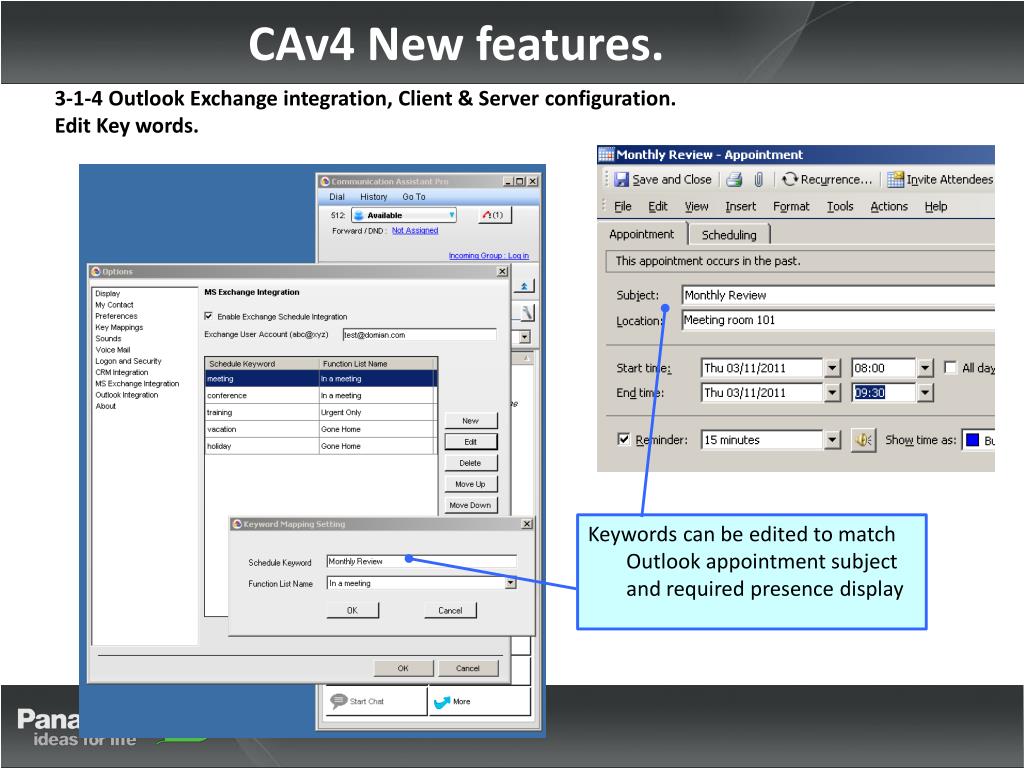Open the 08:00 start time dropdown
Screen dimensions: 1024x768
tap(925, 368)
